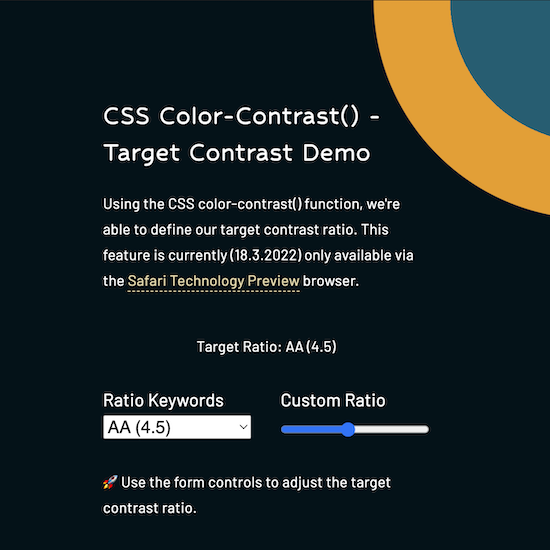The width and height of the screenshot is (550, 550).
Task: Open the Safari Technology Preview link
Action: point(213,281)
